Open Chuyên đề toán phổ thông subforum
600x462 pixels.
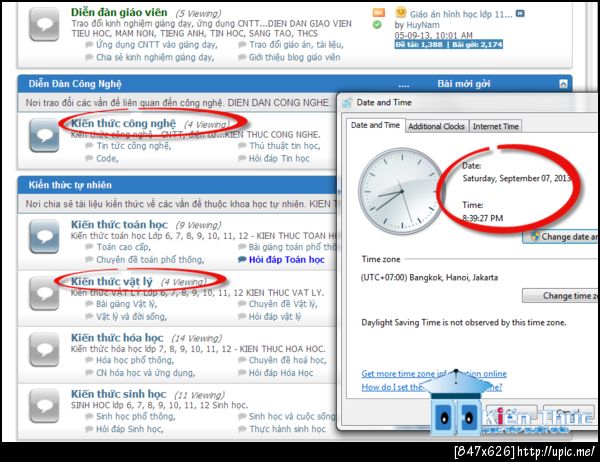[x=150, y=260]
